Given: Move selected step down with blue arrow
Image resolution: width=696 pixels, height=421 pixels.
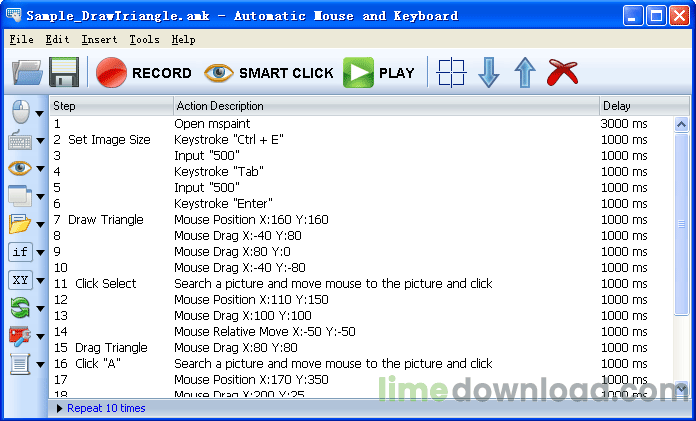Looking at the screenshot, I should coord(489,72).
